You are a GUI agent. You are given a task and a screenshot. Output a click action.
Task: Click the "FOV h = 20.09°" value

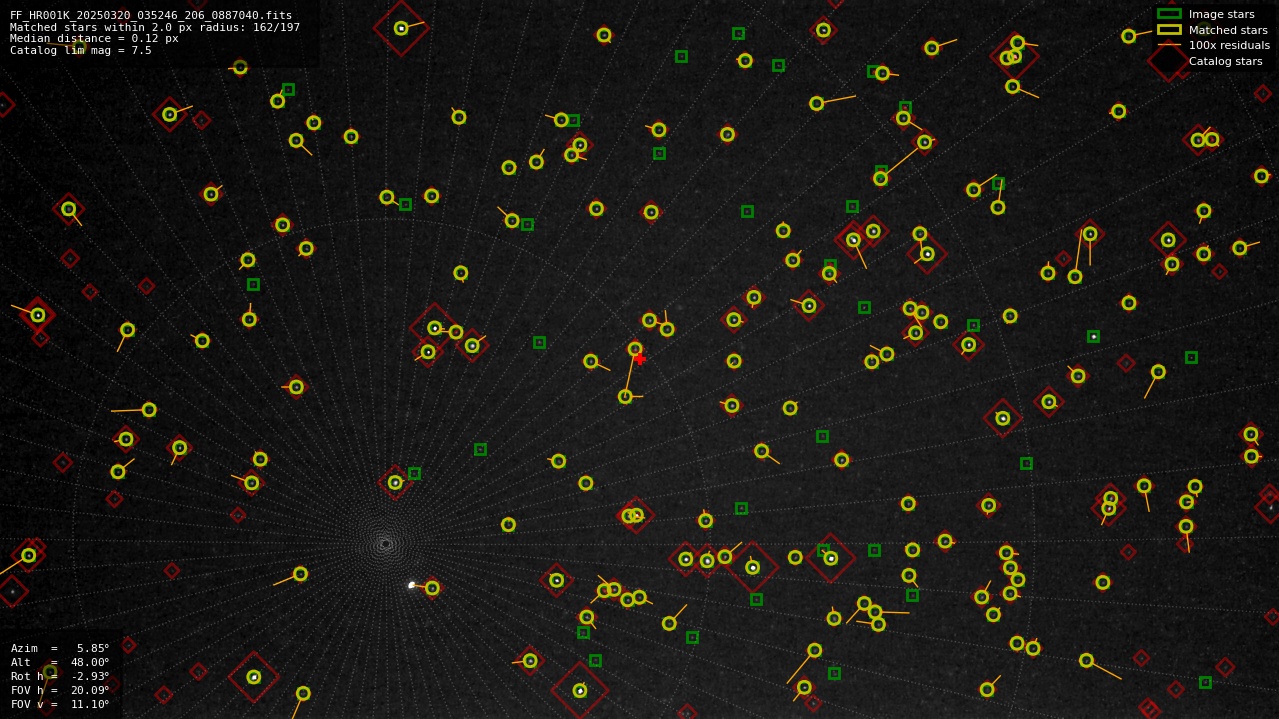click(x=60, y=690)
